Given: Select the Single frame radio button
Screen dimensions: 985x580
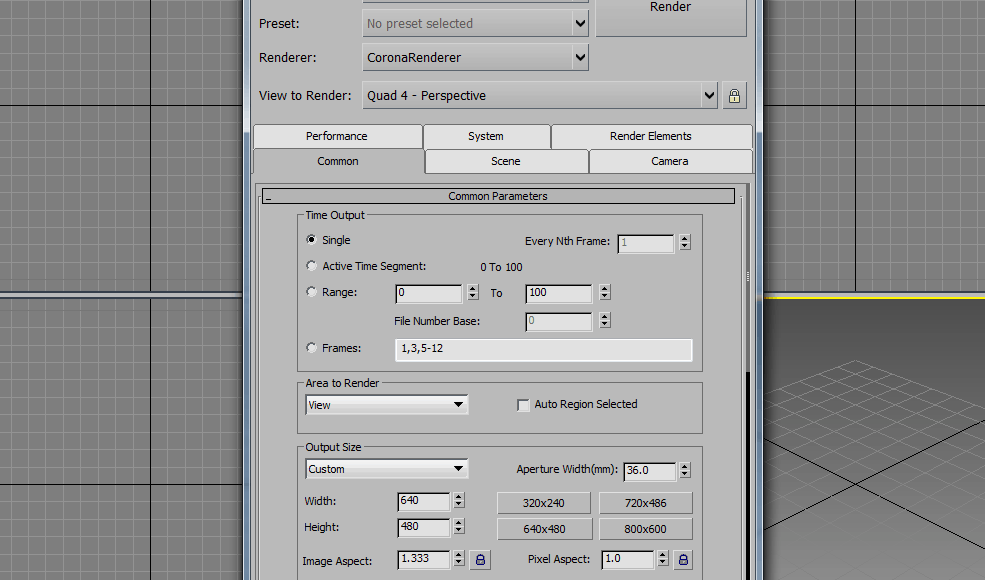Looking at the screenshot, I should [311, 240].
